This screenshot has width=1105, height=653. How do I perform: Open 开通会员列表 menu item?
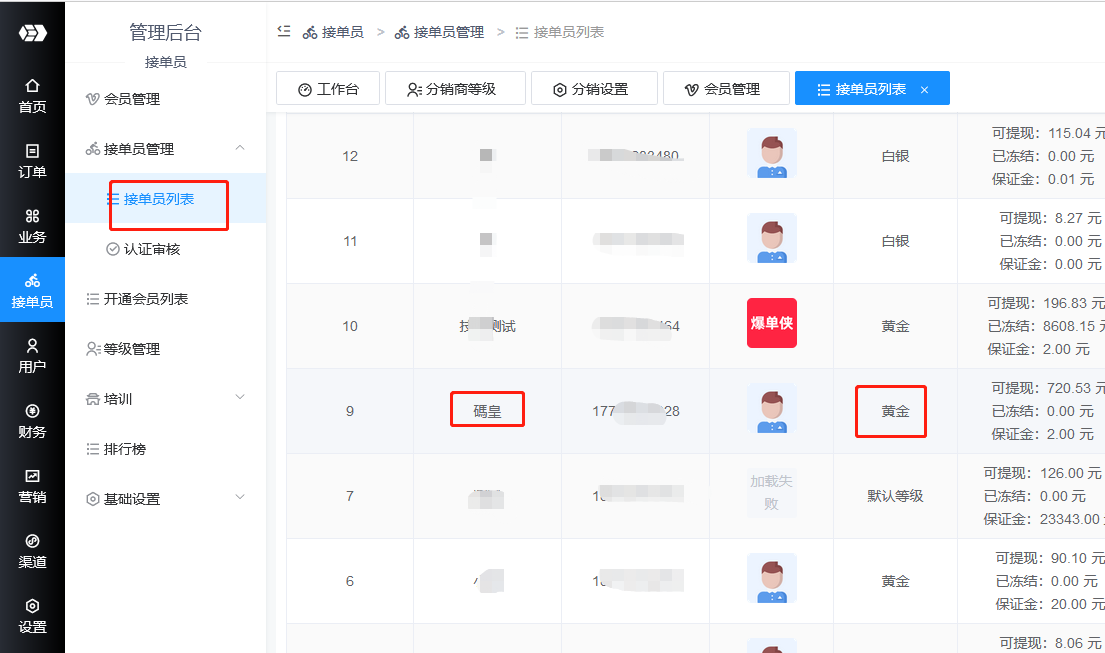coord(145,299)
